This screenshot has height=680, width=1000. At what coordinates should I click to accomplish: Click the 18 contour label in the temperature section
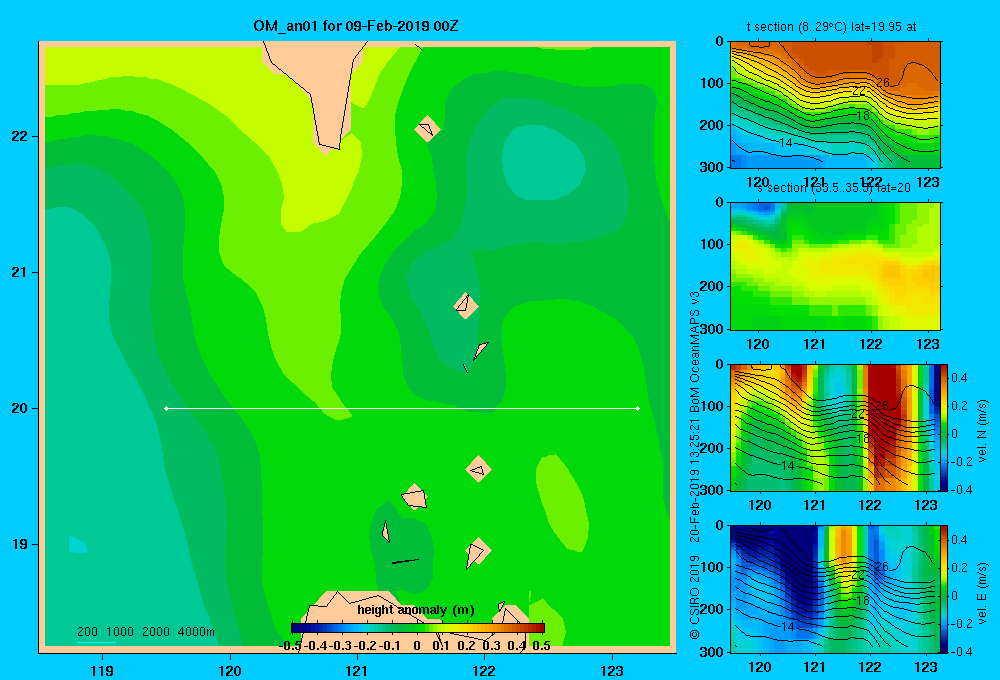[863, 116]
